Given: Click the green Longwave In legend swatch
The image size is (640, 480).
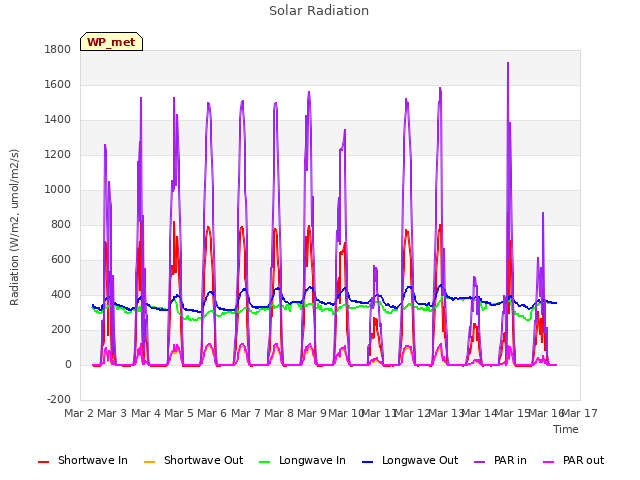Looking at the screenshot, I should coord(264,462).
